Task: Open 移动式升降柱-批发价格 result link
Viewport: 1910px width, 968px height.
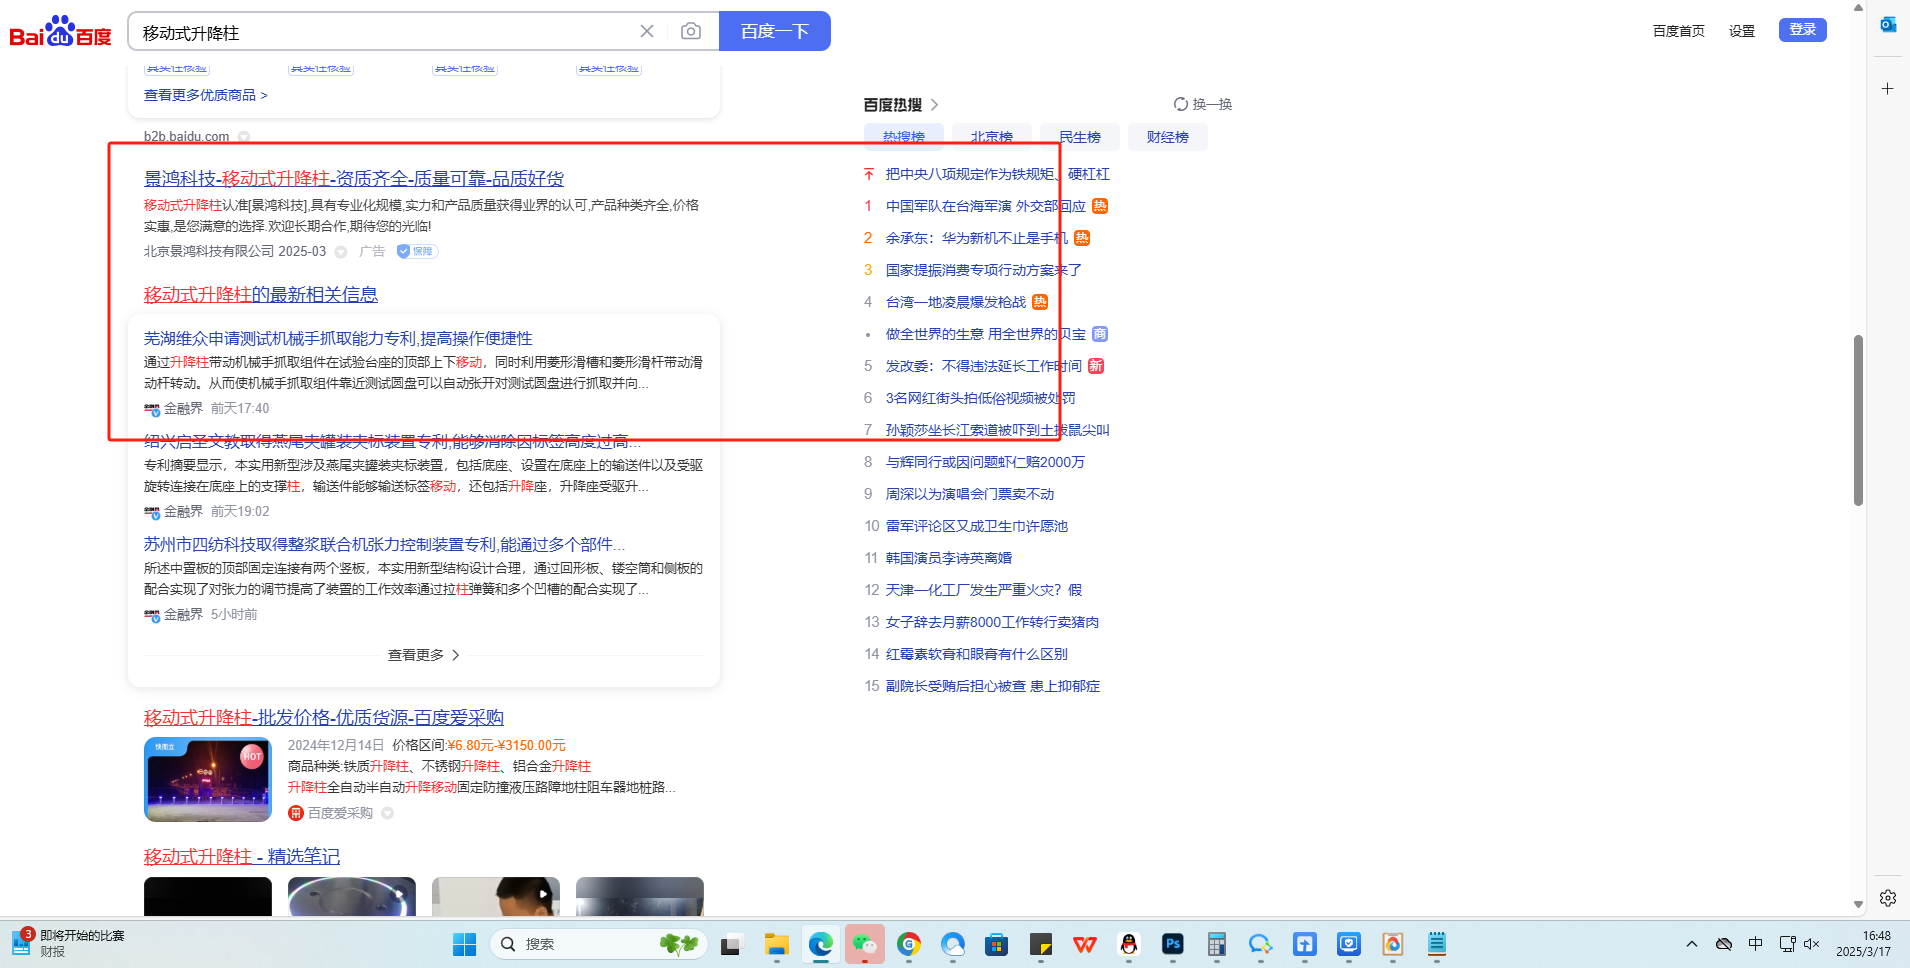Action: [x=323, y=718]
